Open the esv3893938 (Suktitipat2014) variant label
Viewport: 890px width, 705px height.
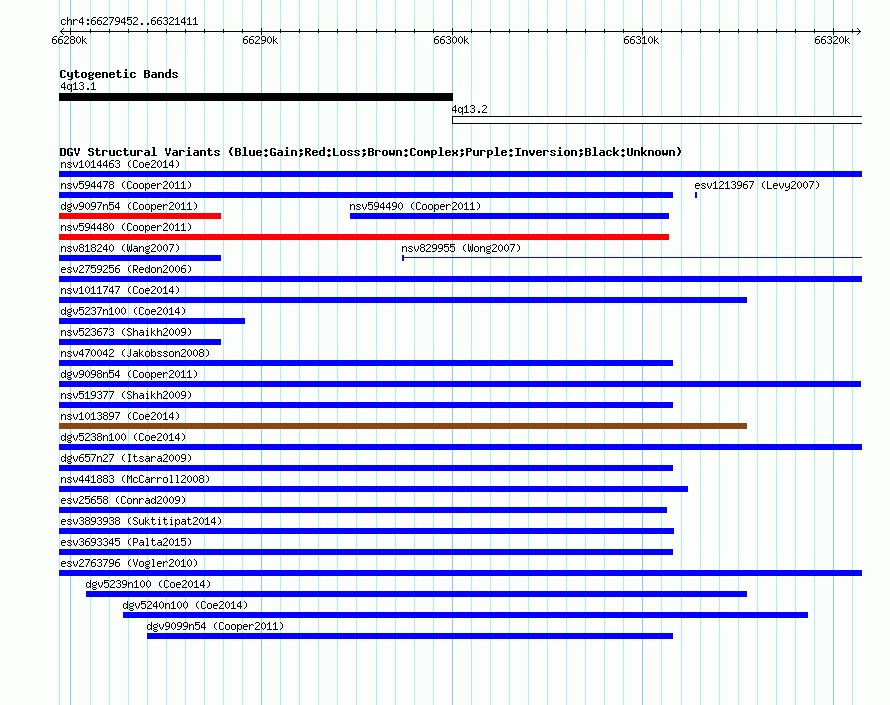pyautogui.click(x=141, y=521)
